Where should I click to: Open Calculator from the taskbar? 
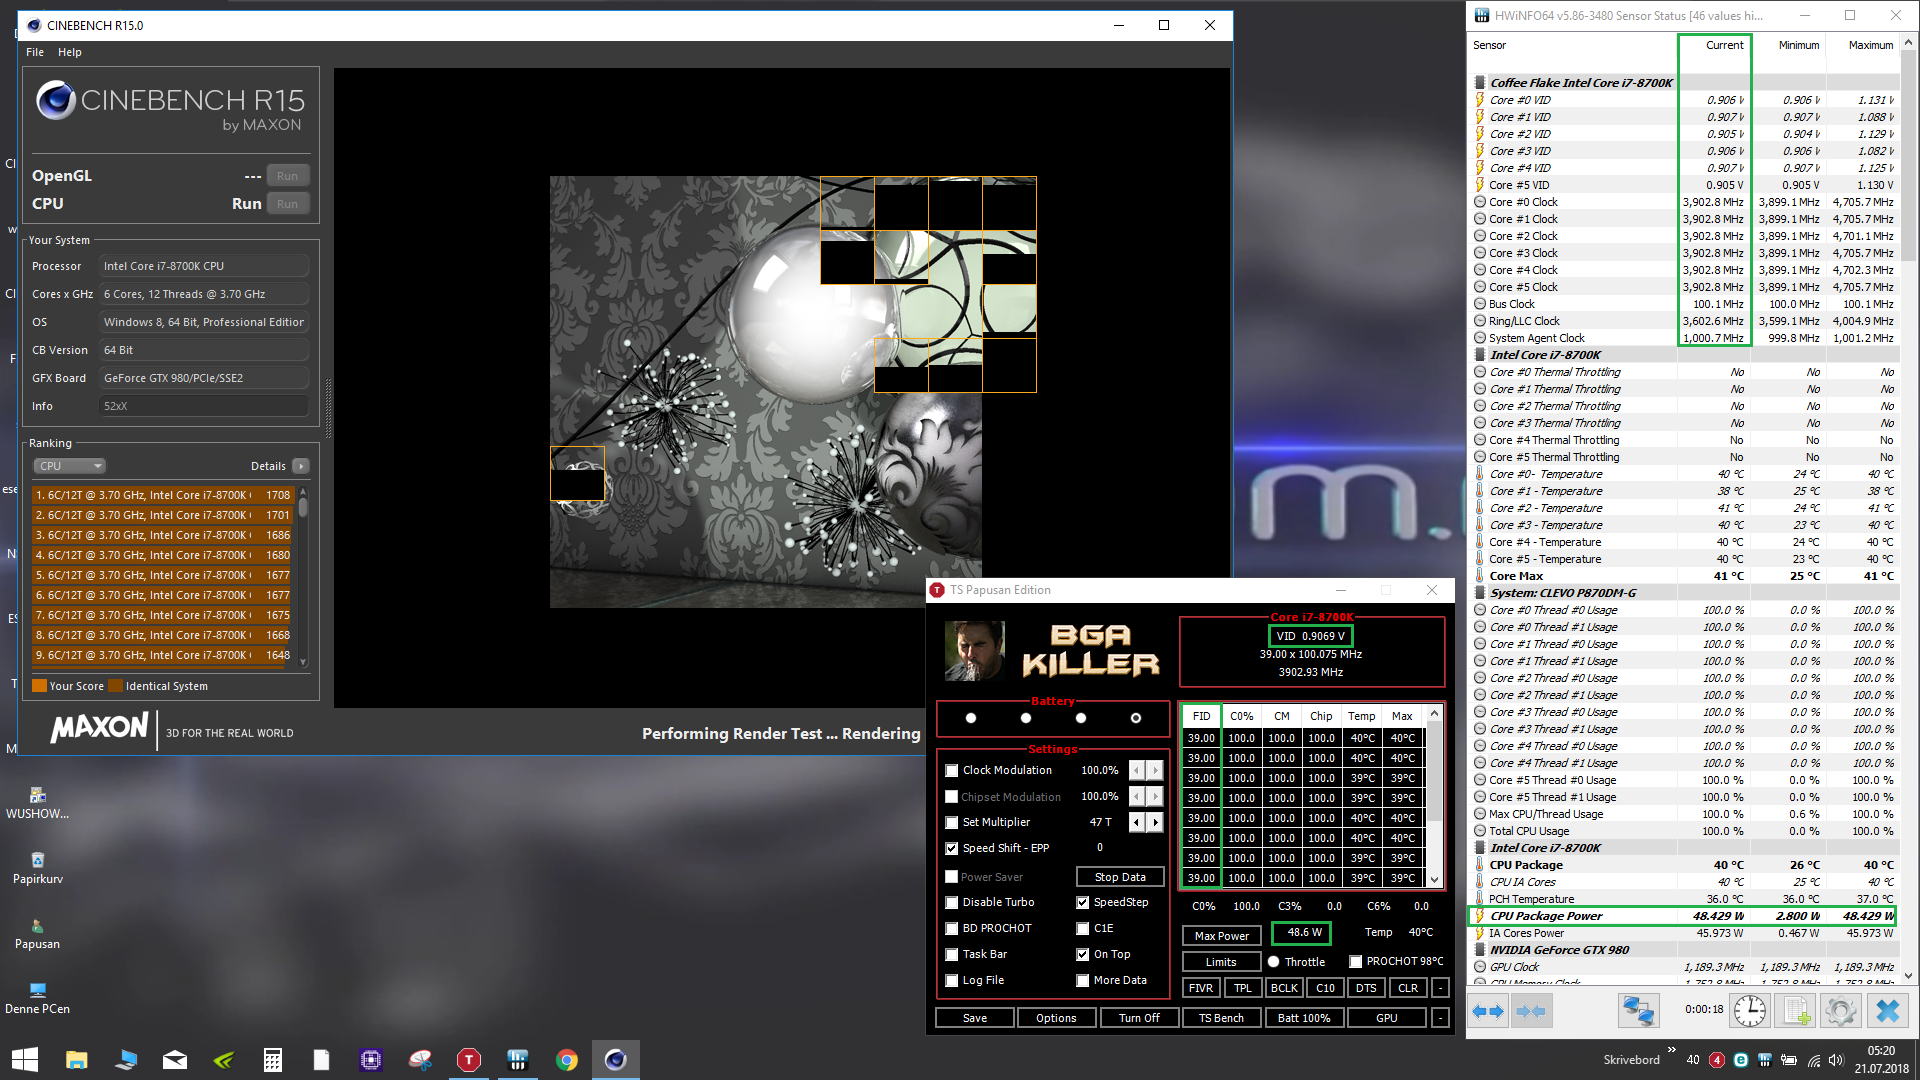[x=273, y=1060]
